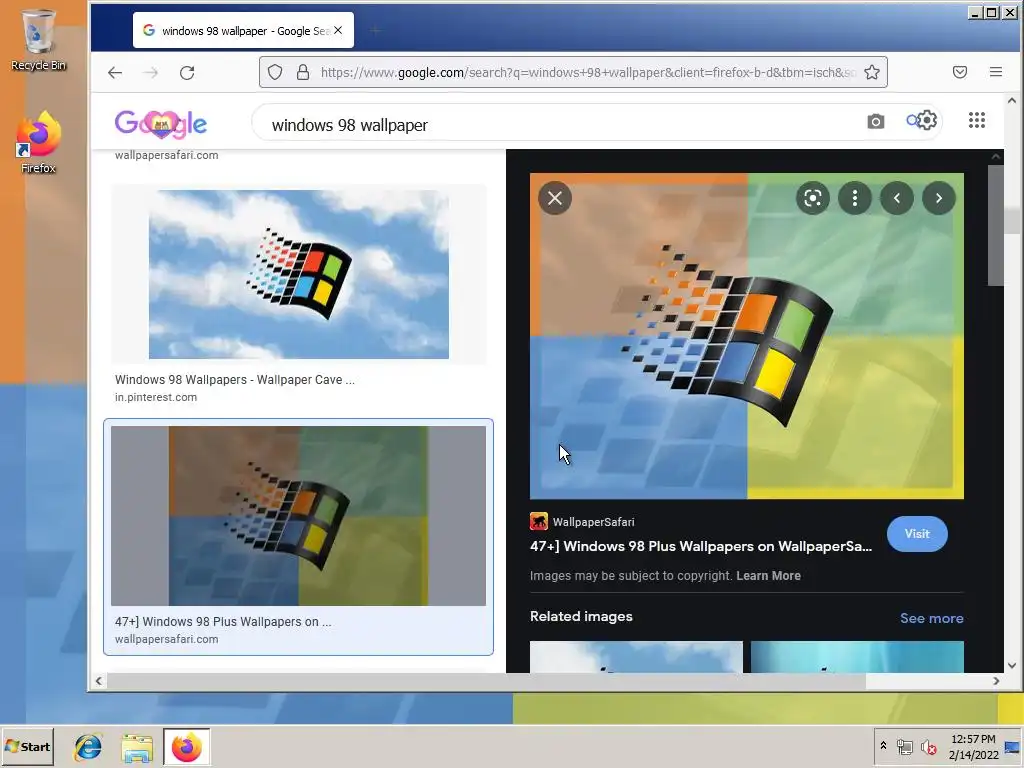Select the Firefox desktop shortcut
1024x768 pixels.
(x=38, y=143)
